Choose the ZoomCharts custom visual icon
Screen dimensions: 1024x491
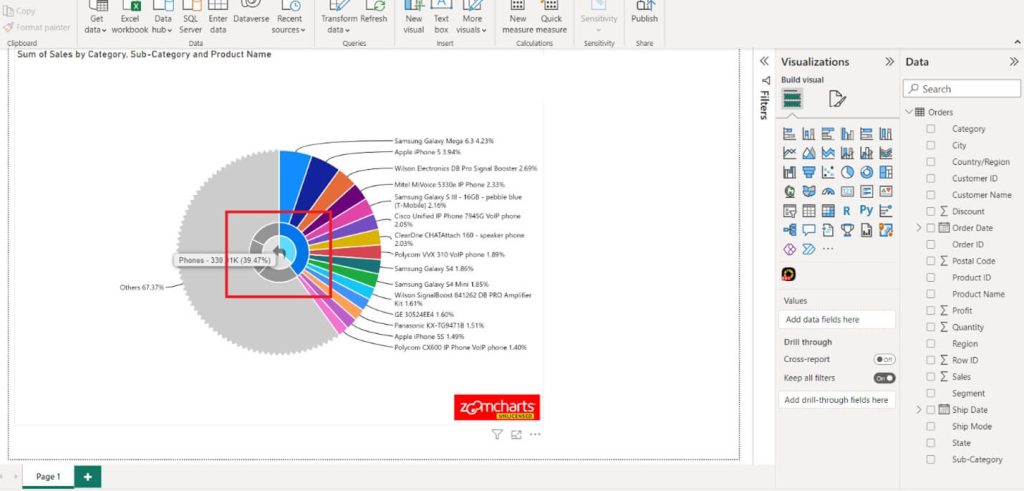[789, 275]
